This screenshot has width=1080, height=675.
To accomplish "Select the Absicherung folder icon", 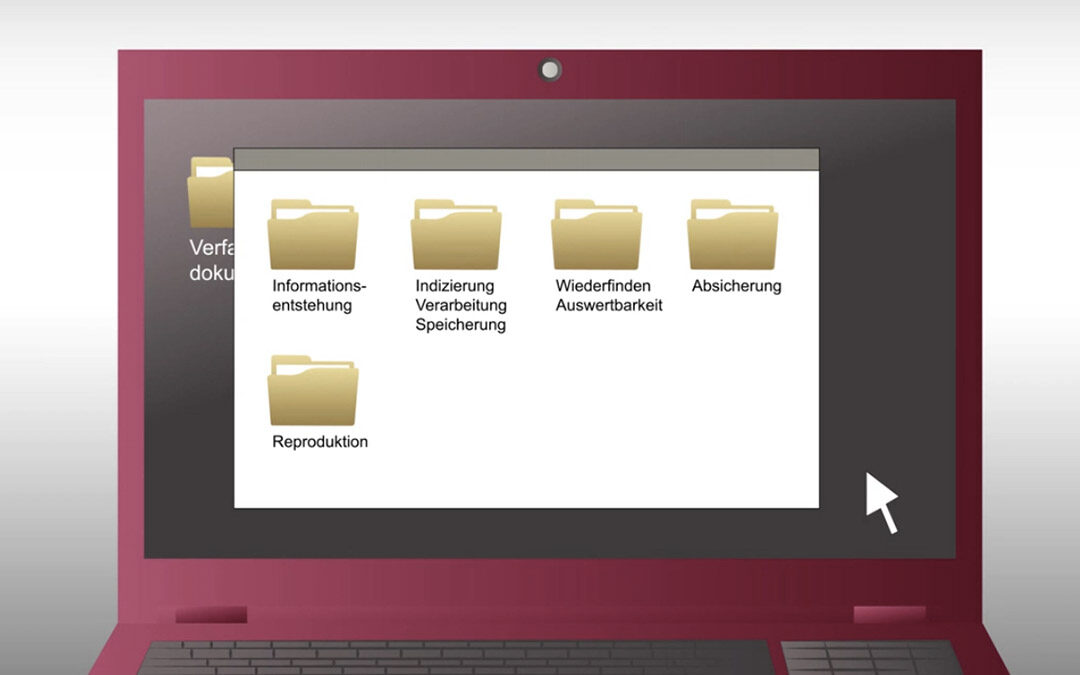I will [733, 234].
